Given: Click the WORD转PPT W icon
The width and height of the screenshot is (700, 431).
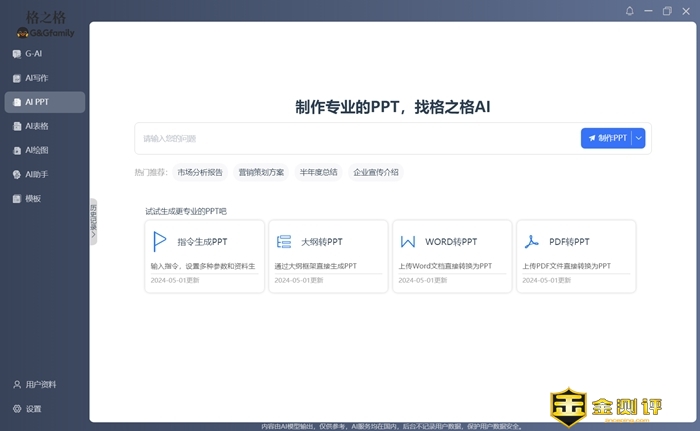Looking at the screenshot, I should [x=408, y=242].
